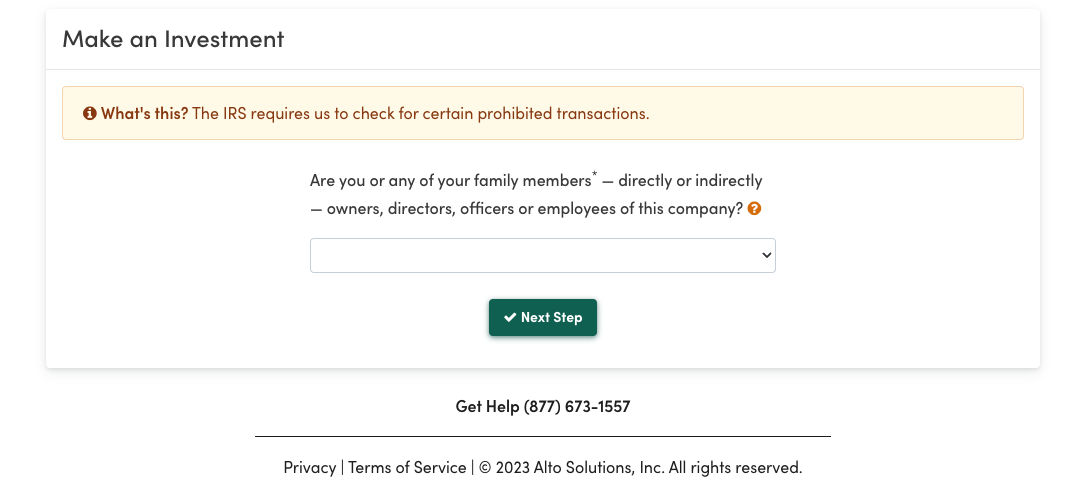
Task: Click the bold "What's this?" label
Action: [x=144, y=113]
